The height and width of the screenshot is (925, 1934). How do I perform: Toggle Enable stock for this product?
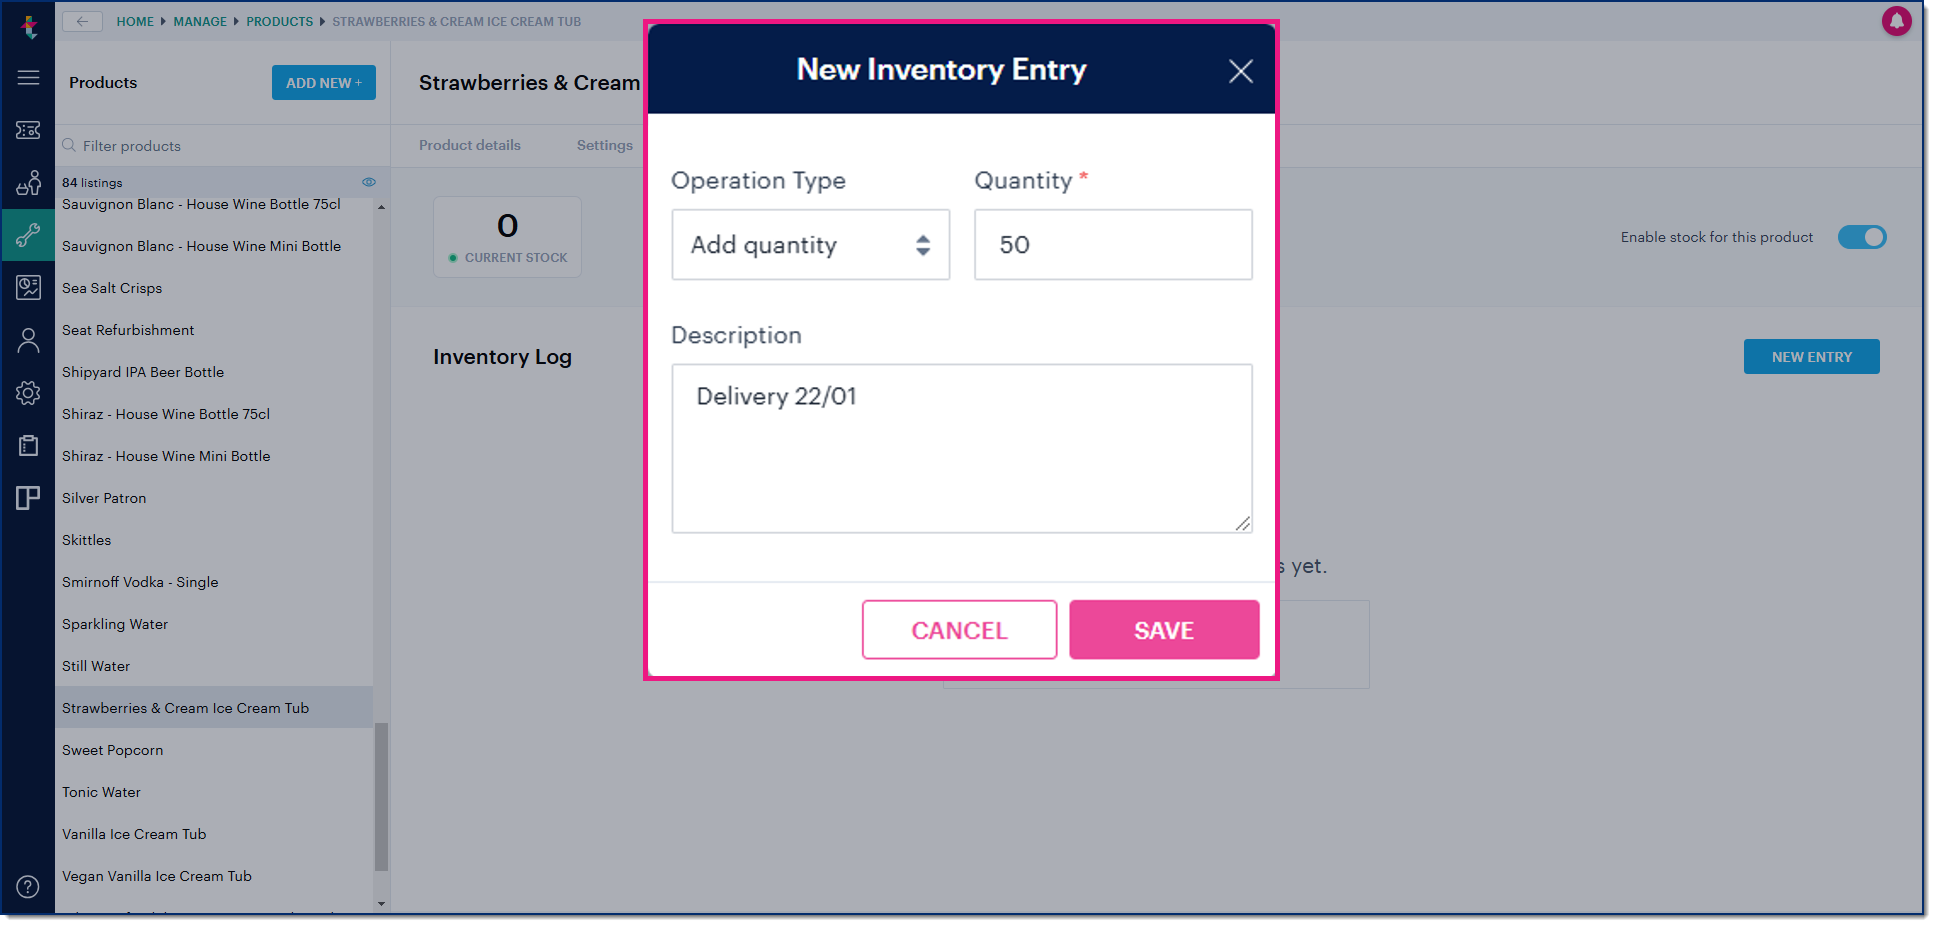(1861, 237)
